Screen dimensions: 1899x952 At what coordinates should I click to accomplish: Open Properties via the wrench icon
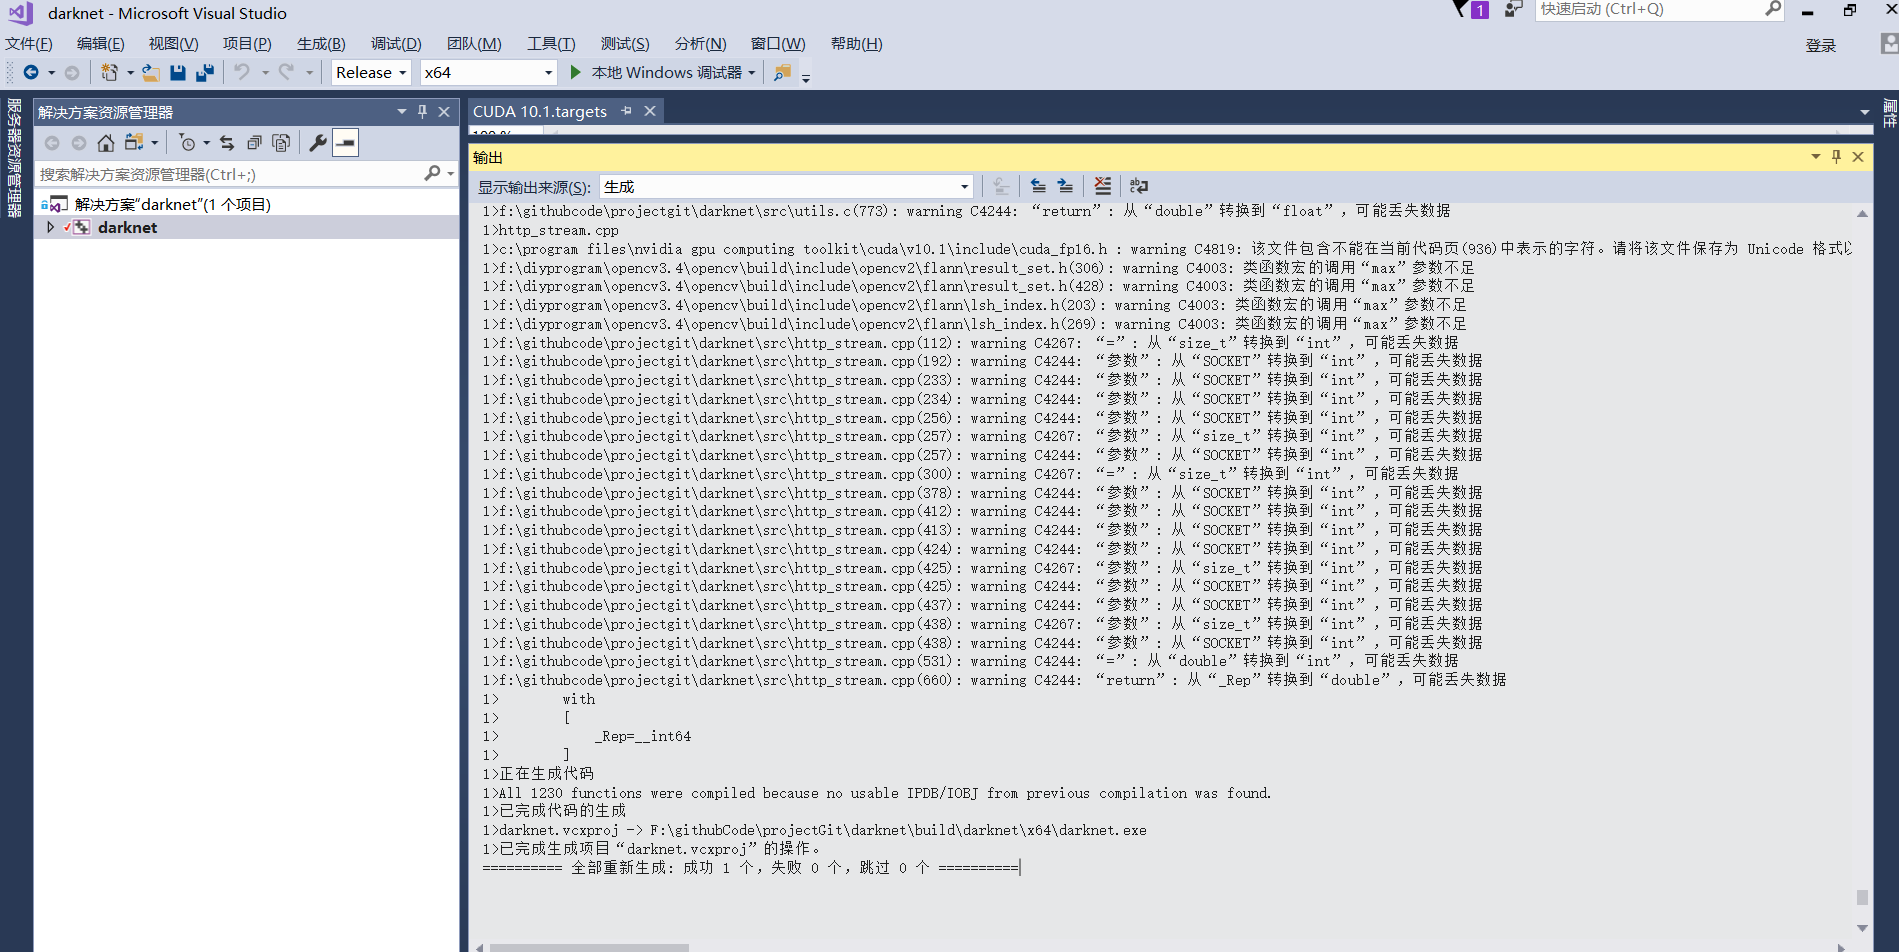tap(317, 142)
